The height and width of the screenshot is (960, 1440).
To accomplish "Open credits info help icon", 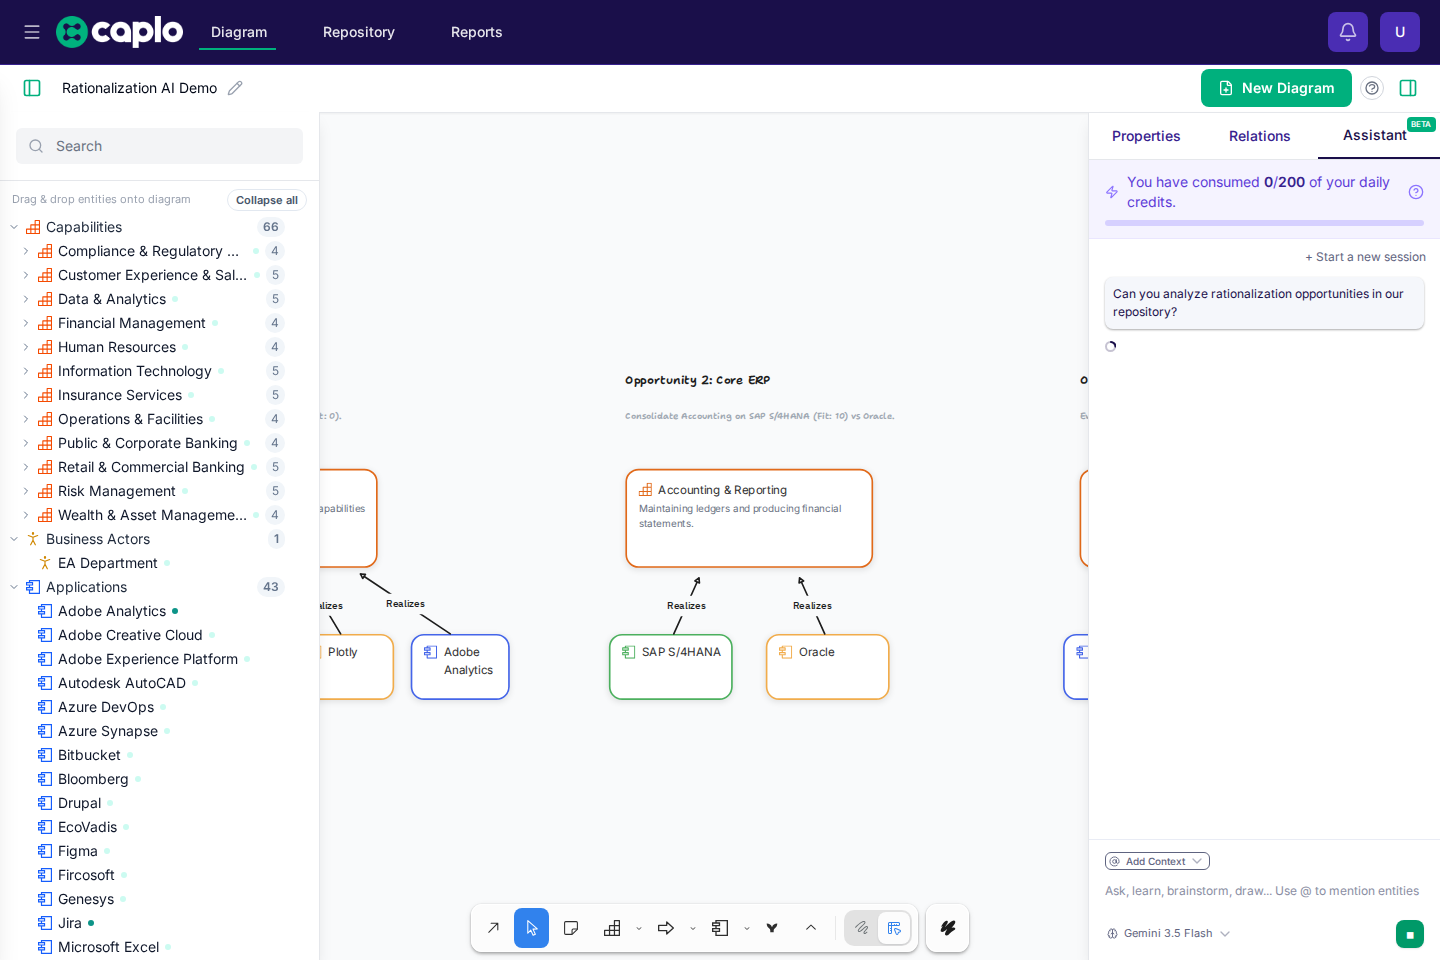I will [1416, 192].
